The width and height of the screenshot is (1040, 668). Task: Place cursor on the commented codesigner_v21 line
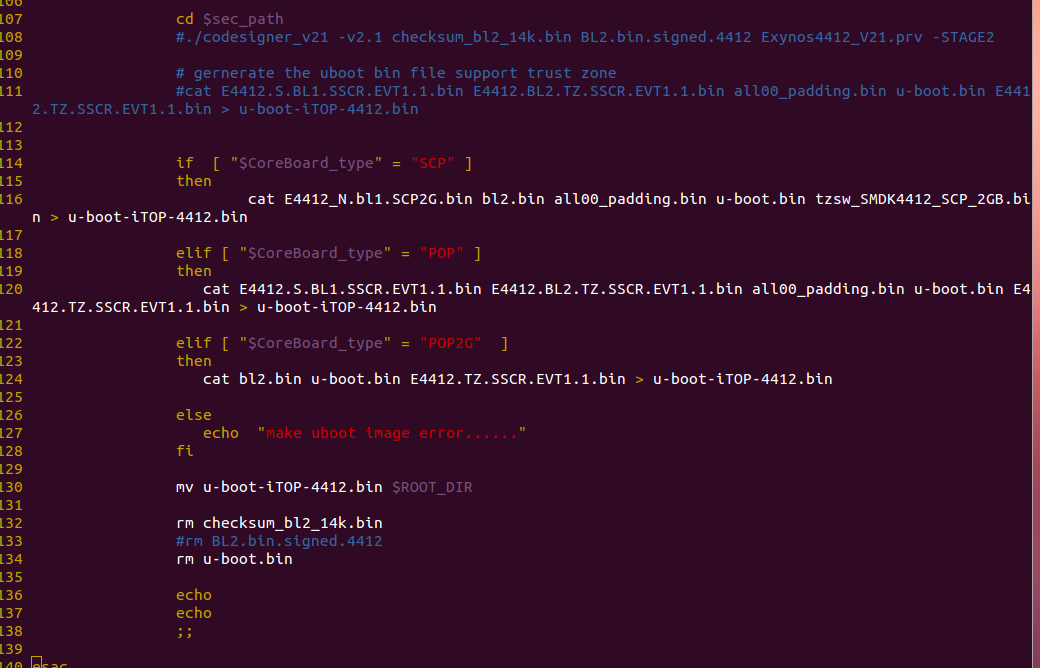point(584,37)
